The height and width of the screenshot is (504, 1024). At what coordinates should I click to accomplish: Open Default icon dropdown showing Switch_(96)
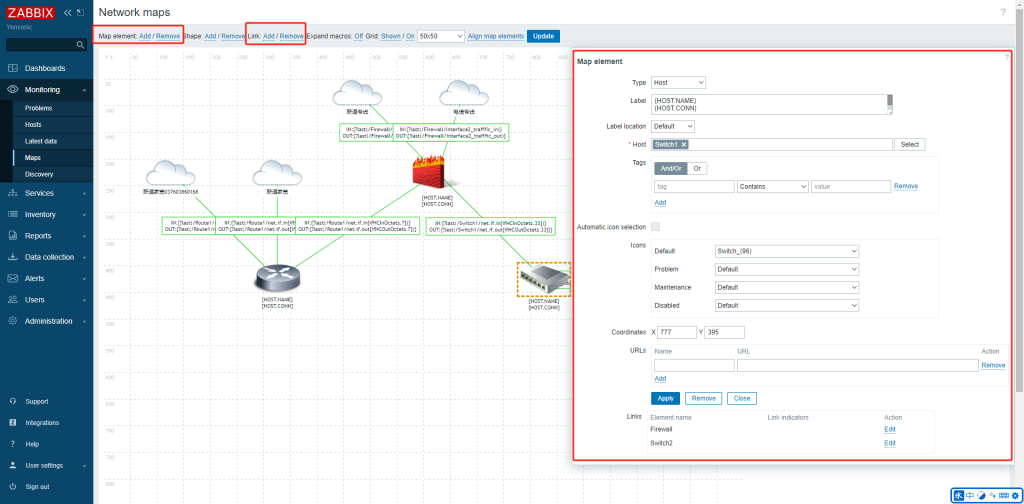(x=787, y=251)
